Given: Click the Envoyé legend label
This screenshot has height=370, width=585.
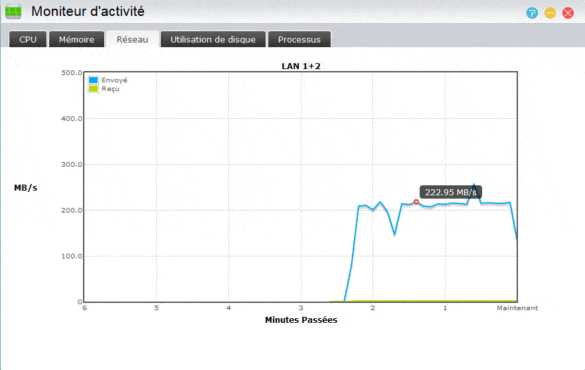Looking at the screenshot, I should (115, 80).
